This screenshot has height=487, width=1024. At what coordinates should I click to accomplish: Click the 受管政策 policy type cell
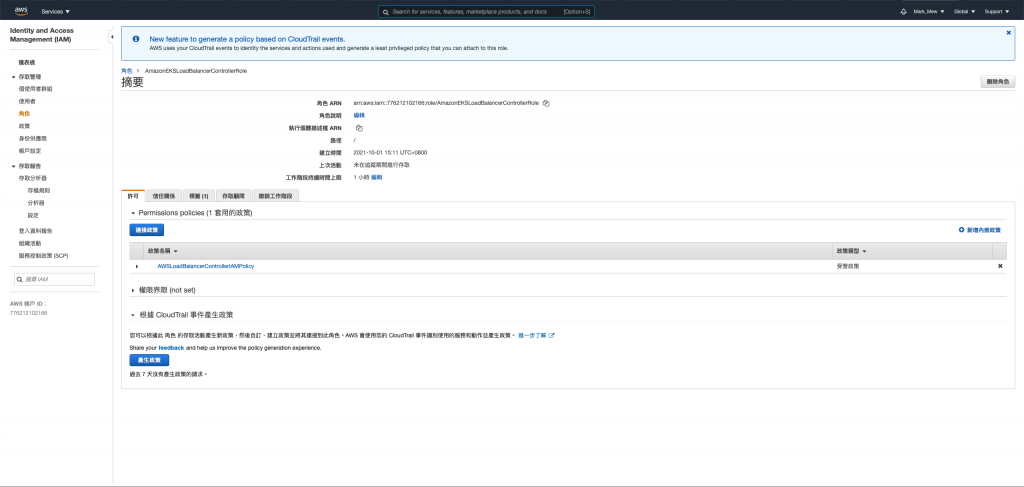[x=848, y=266]
